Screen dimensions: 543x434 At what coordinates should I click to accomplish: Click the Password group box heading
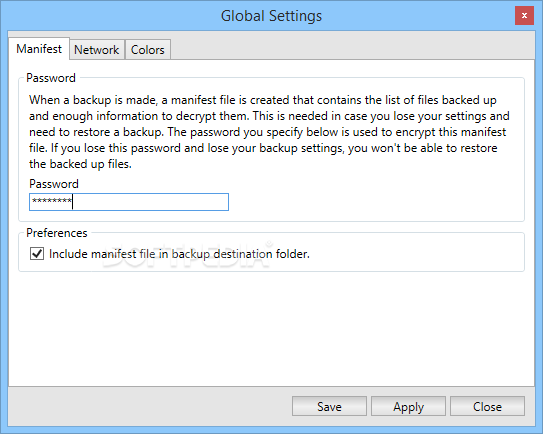51,78
